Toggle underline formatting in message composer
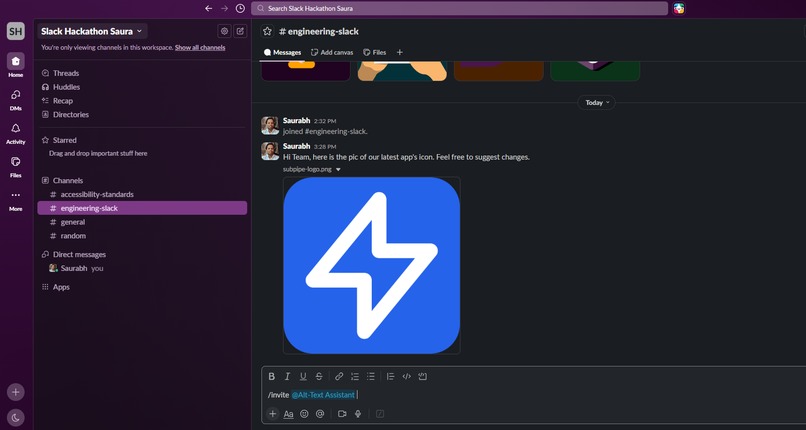The image size is (806, 430). click(x=303, y=377)
